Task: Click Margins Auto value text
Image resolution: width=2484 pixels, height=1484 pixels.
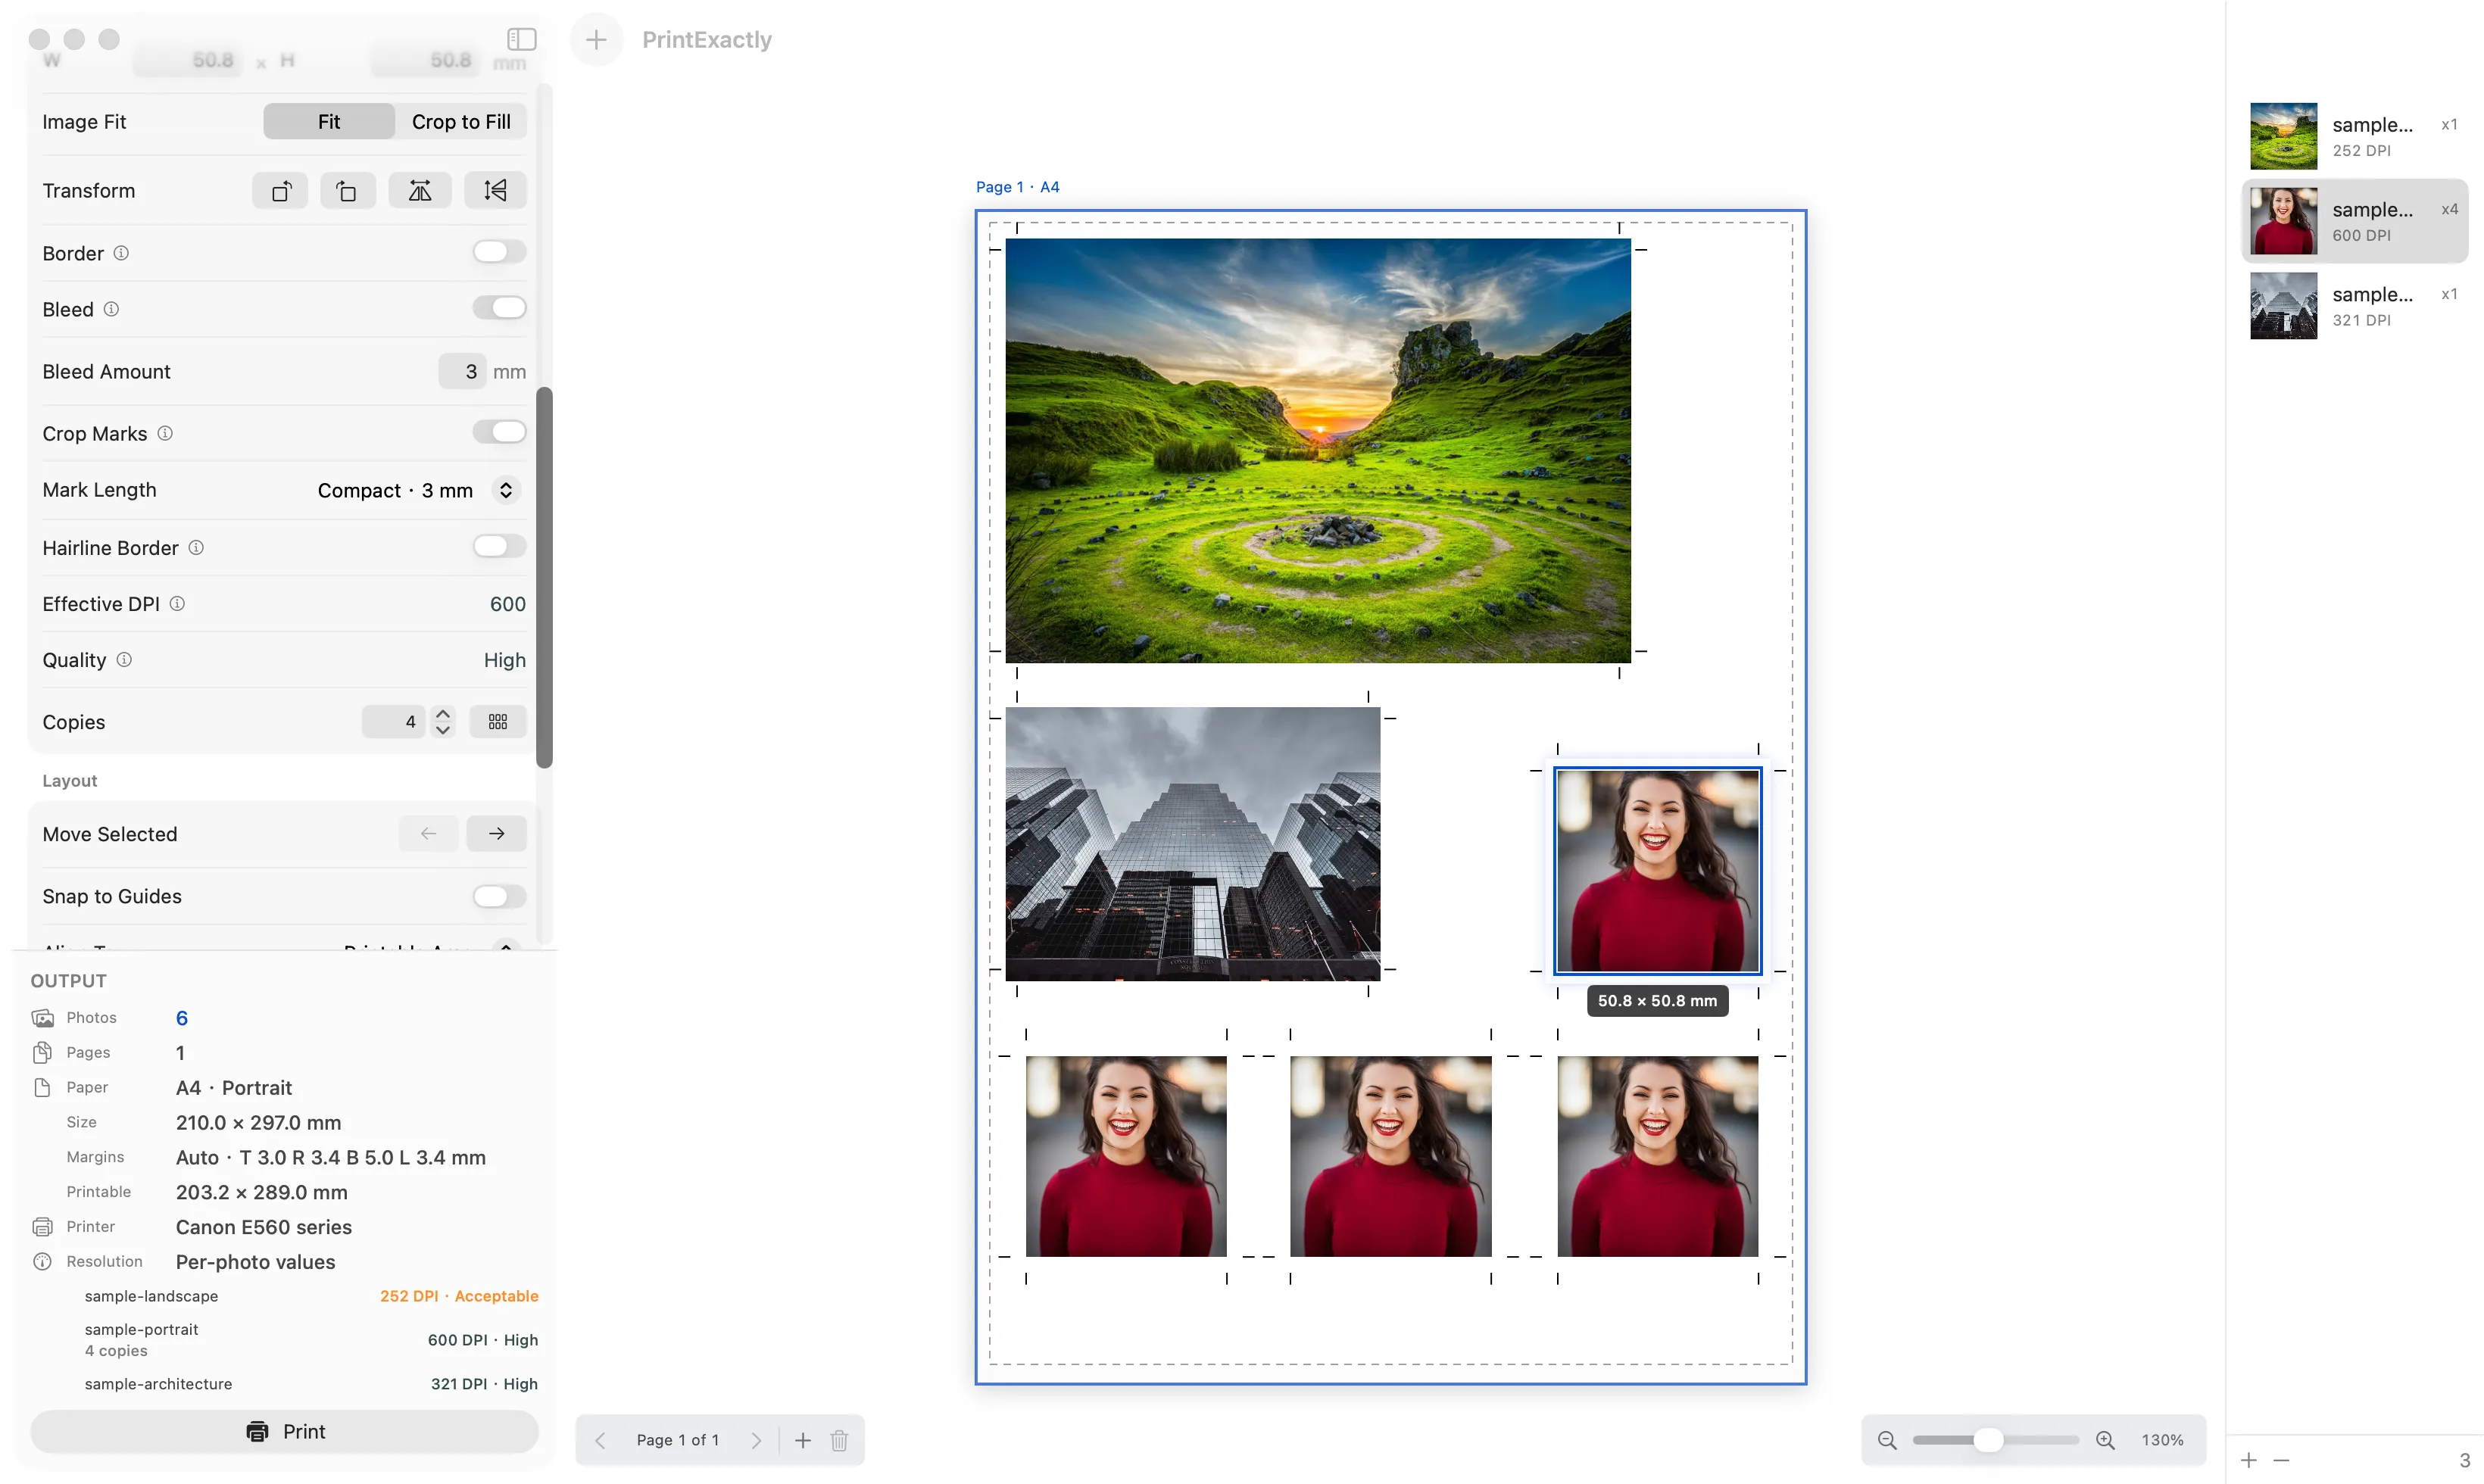Action: click(x=331, y=1157)
